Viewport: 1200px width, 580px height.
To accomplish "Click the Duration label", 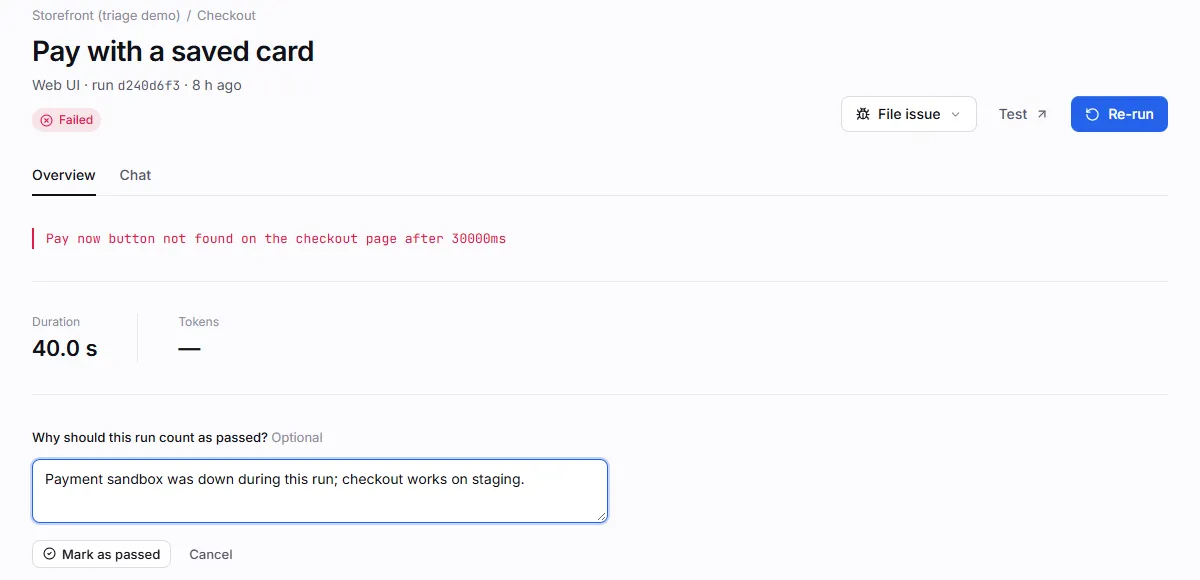I will (56, 322).
